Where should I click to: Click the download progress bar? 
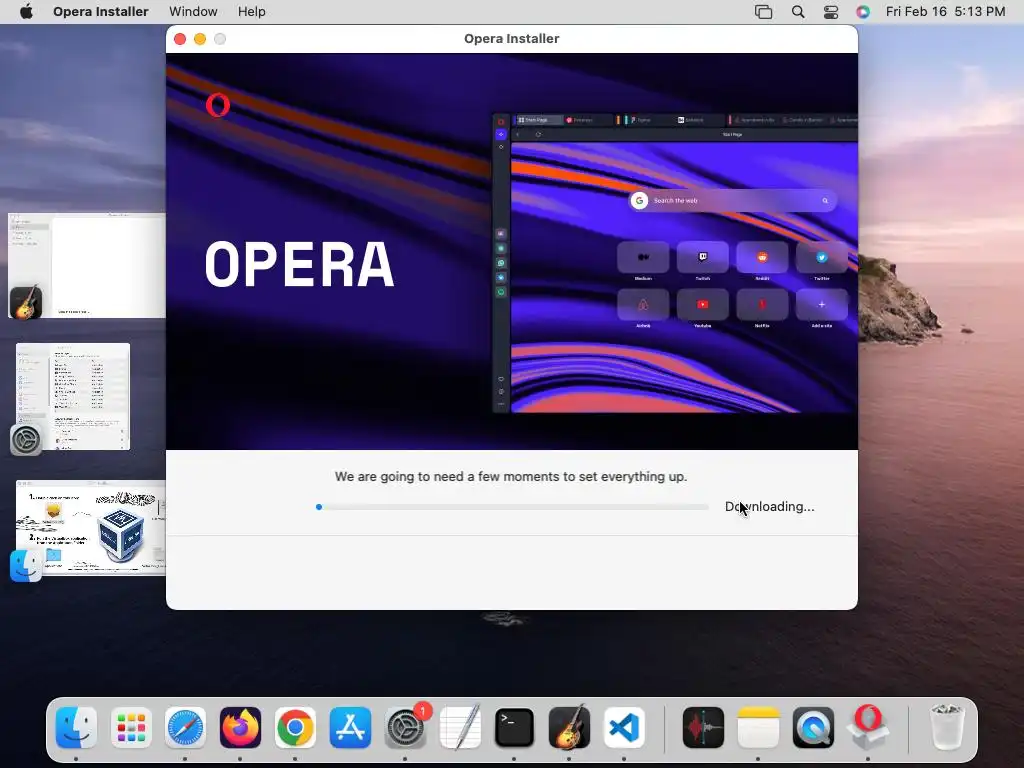point(512,507)
